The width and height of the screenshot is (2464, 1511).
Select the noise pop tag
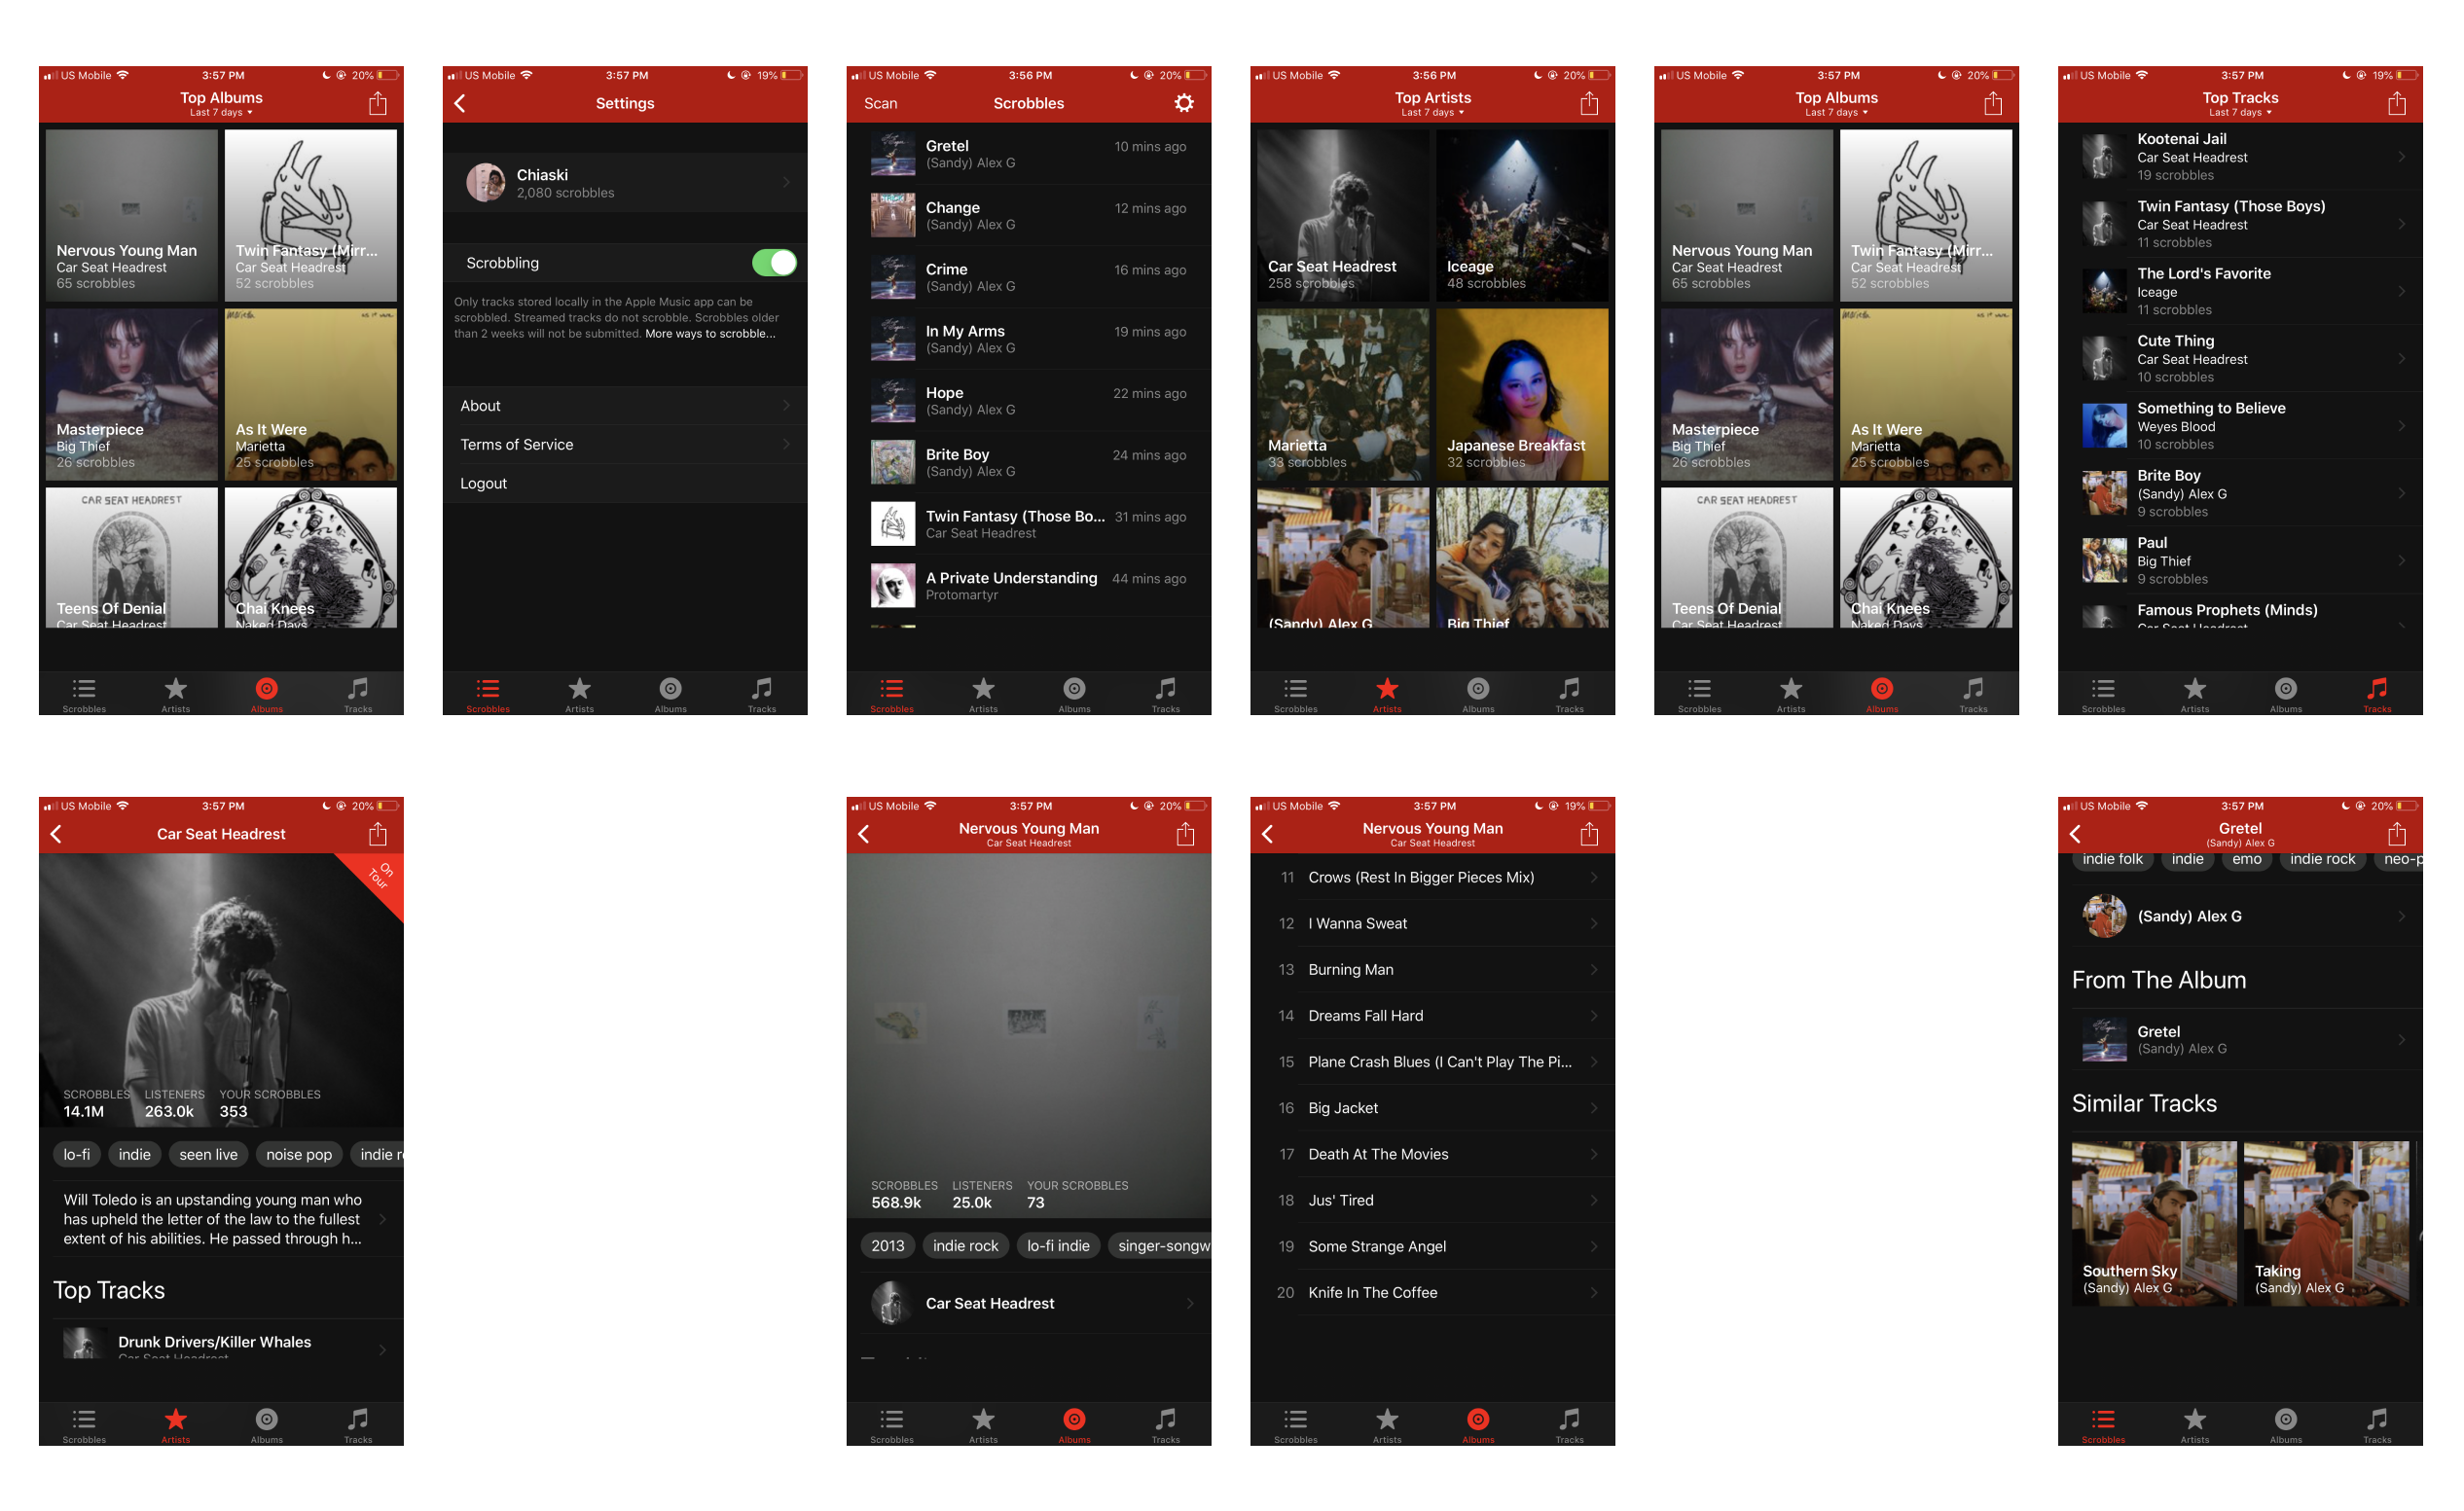pos(299,1154)
